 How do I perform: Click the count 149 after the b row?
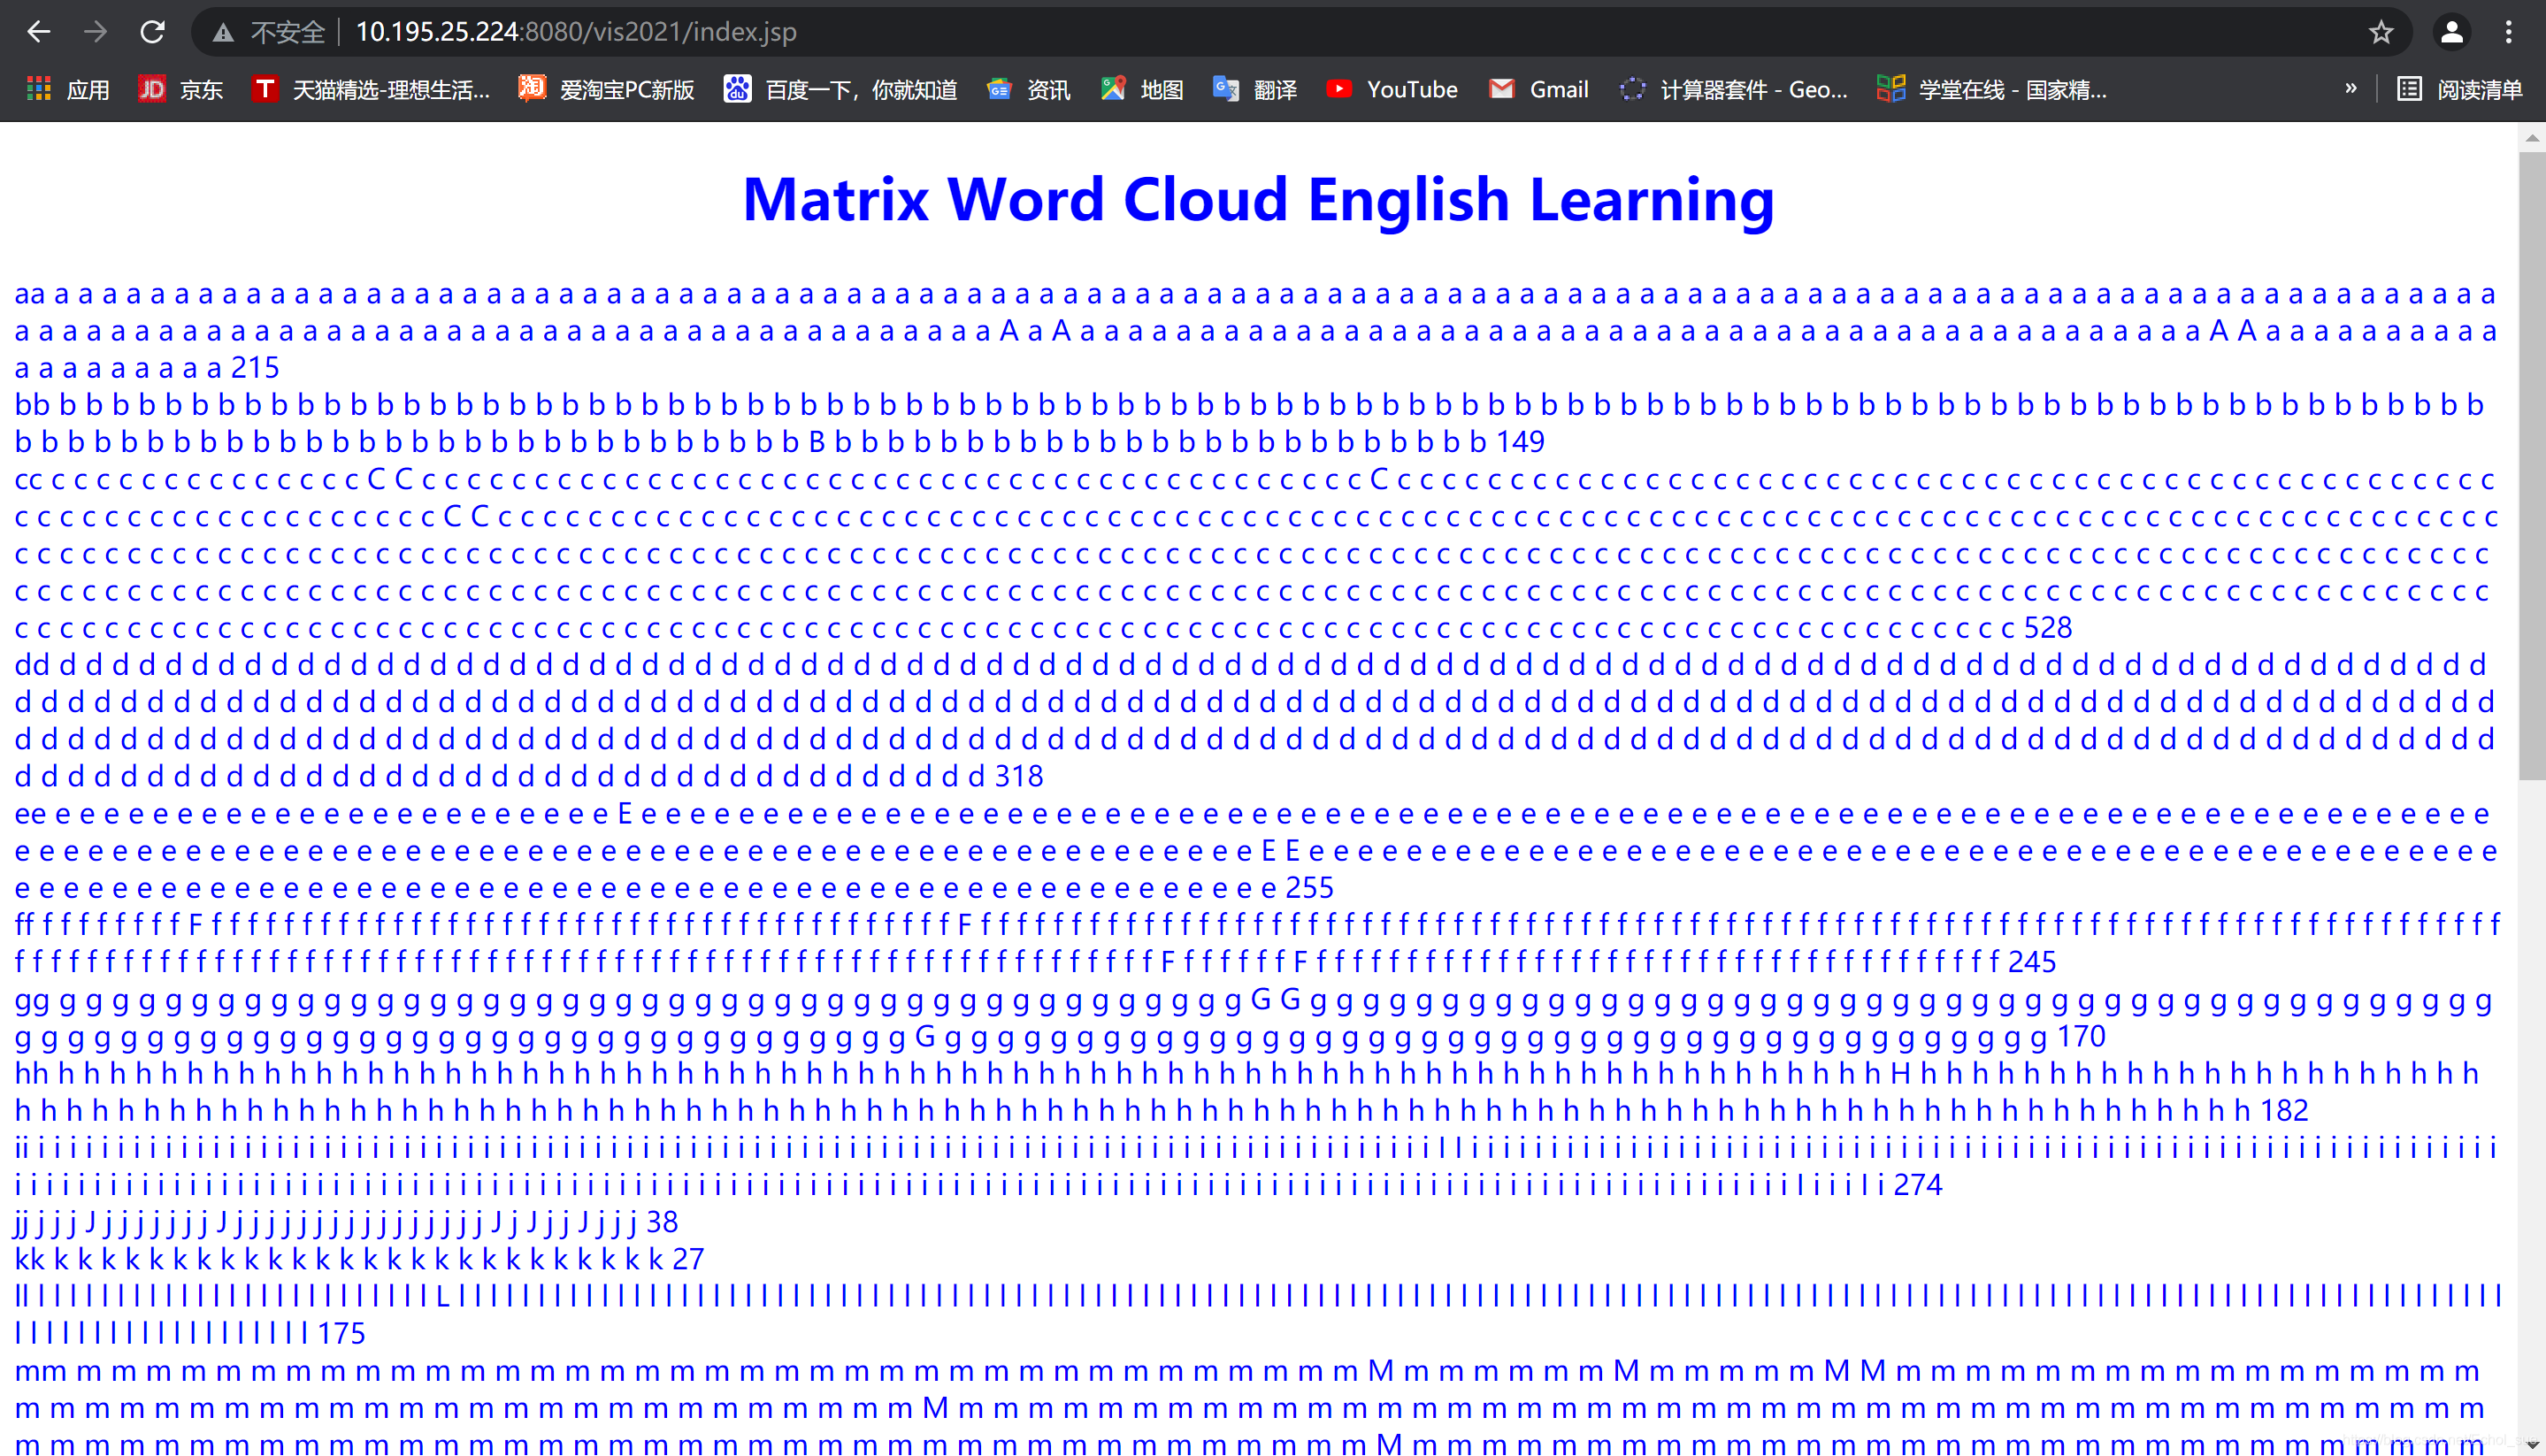1520,442
